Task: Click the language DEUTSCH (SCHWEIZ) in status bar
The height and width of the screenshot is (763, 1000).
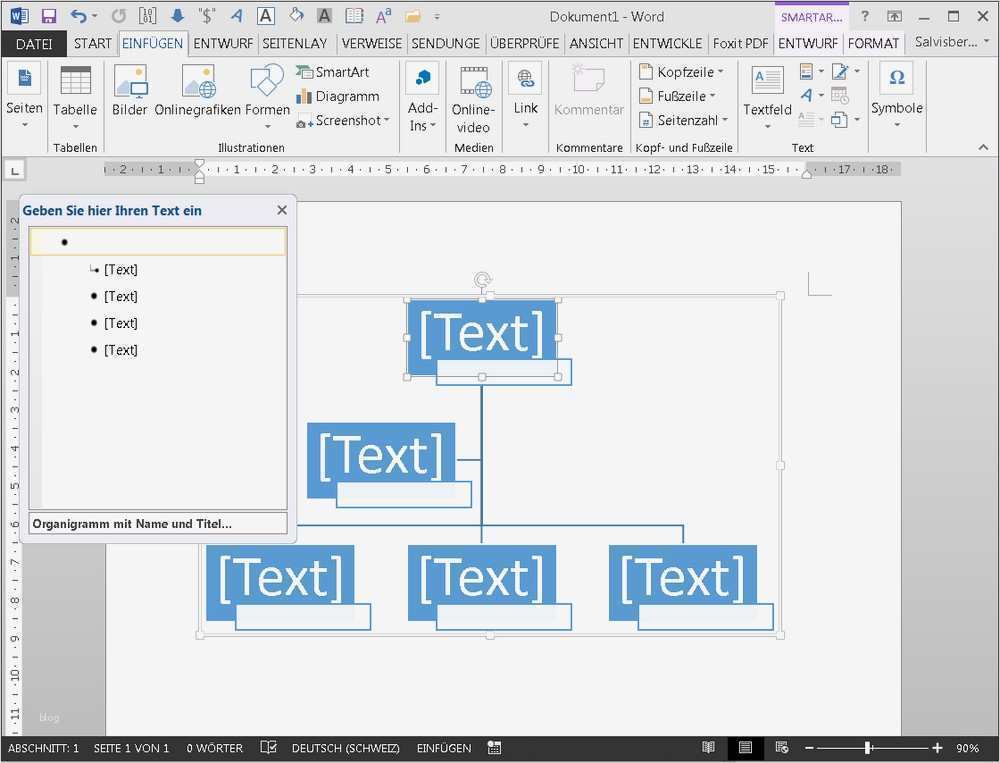Action: (x=345, y=748)
